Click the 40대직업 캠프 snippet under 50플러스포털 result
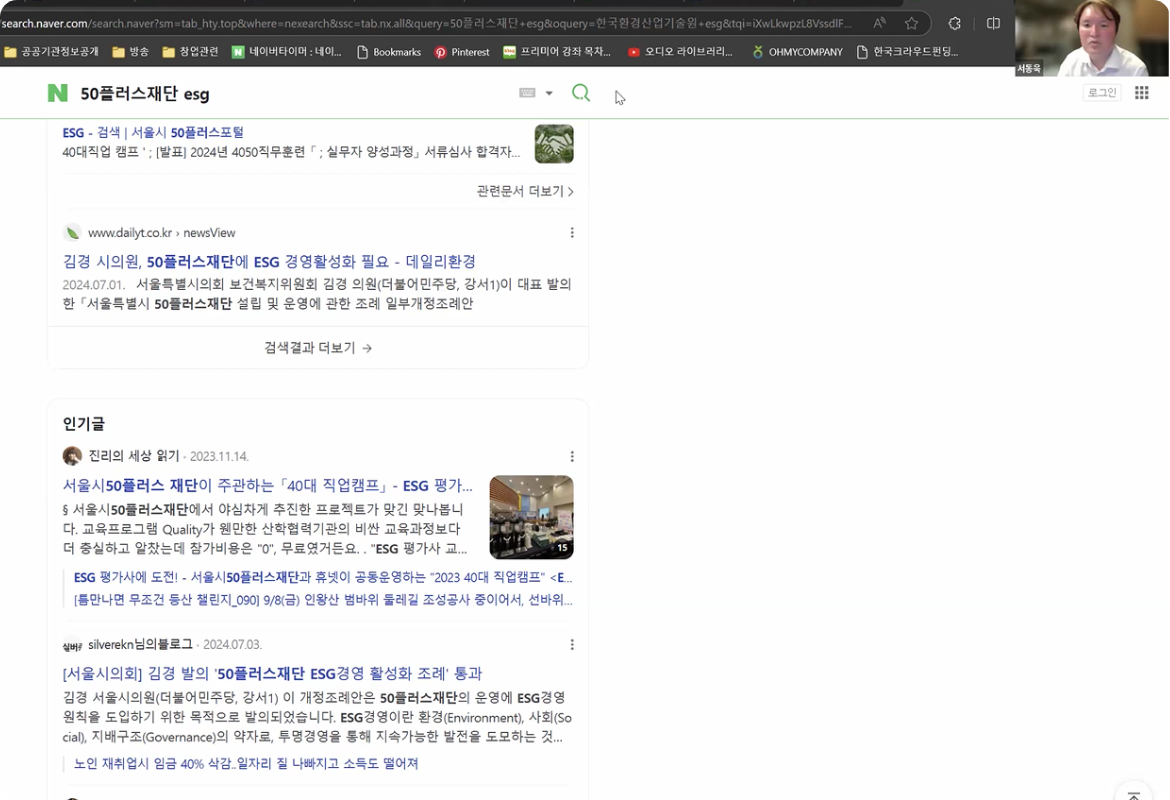Image resolution: width=1170 pixels, height=800 pixels. point(291,151)
